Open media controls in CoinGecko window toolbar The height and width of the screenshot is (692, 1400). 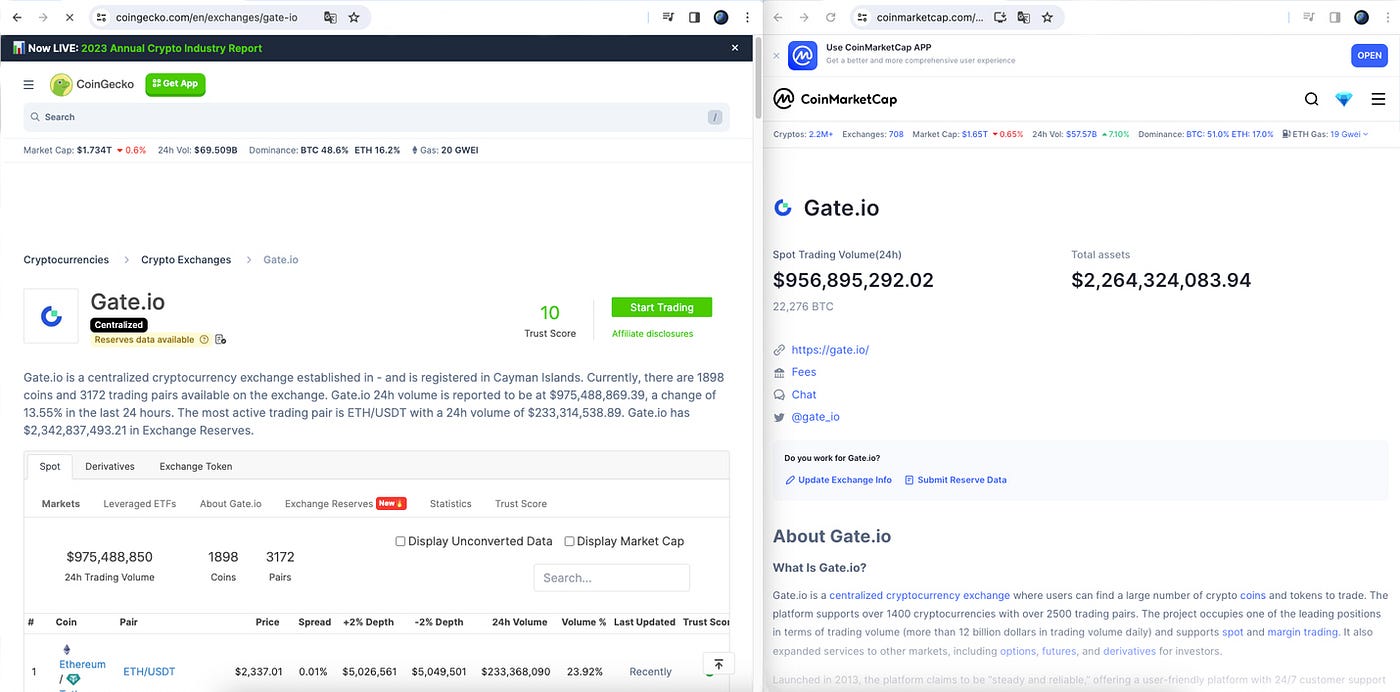[x=668, y=17]
